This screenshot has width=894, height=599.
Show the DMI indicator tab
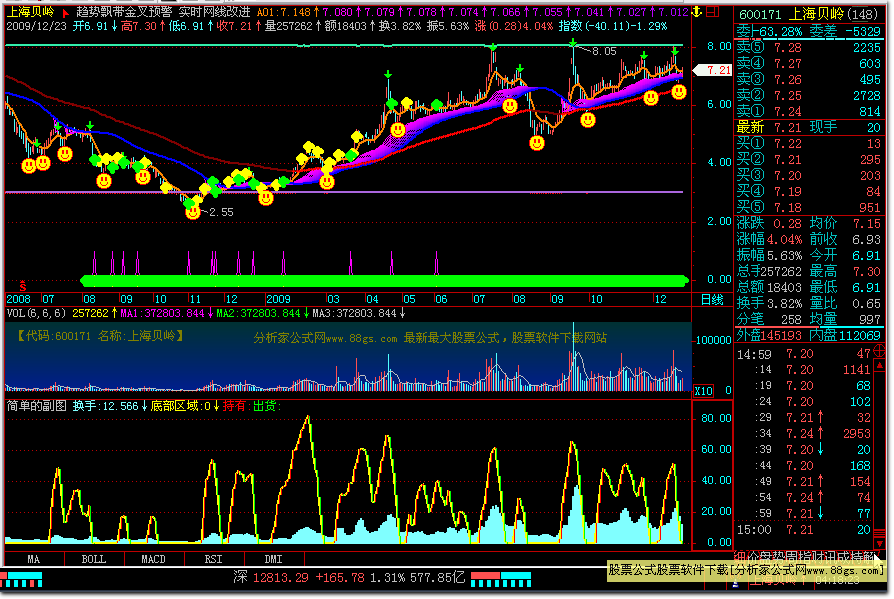tap(273, 559)
